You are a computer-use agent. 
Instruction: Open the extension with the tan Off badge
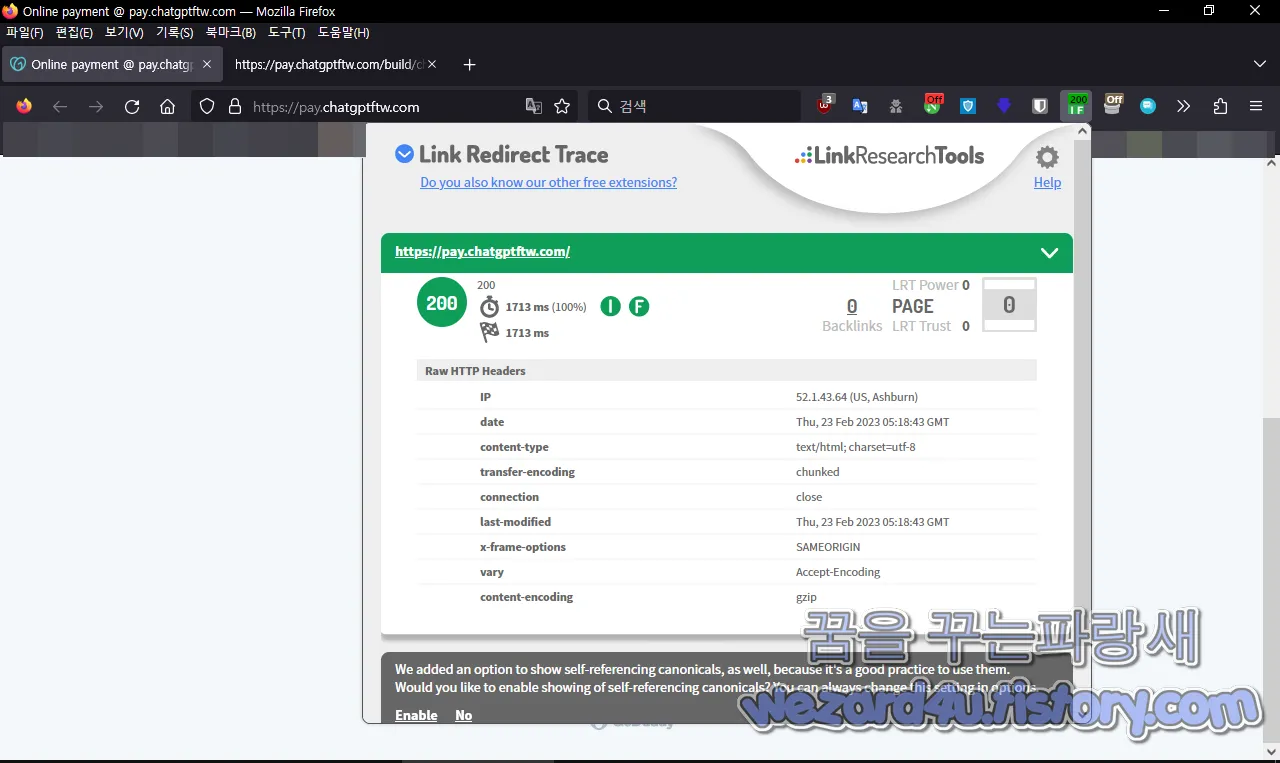pos(1113,105)
